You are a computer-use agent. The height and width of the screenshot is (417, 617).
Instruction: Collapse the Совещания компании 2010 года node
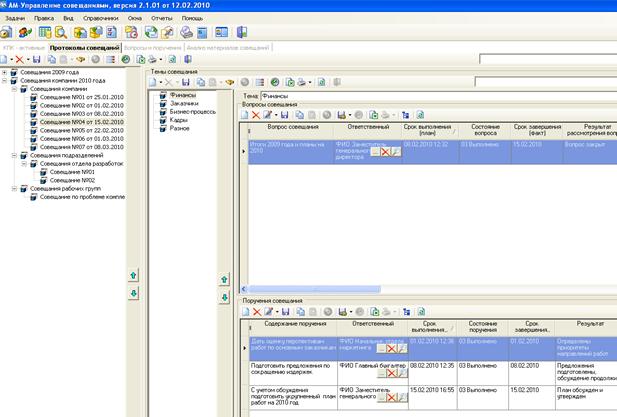pyautogui.click(x=6, y=80)
